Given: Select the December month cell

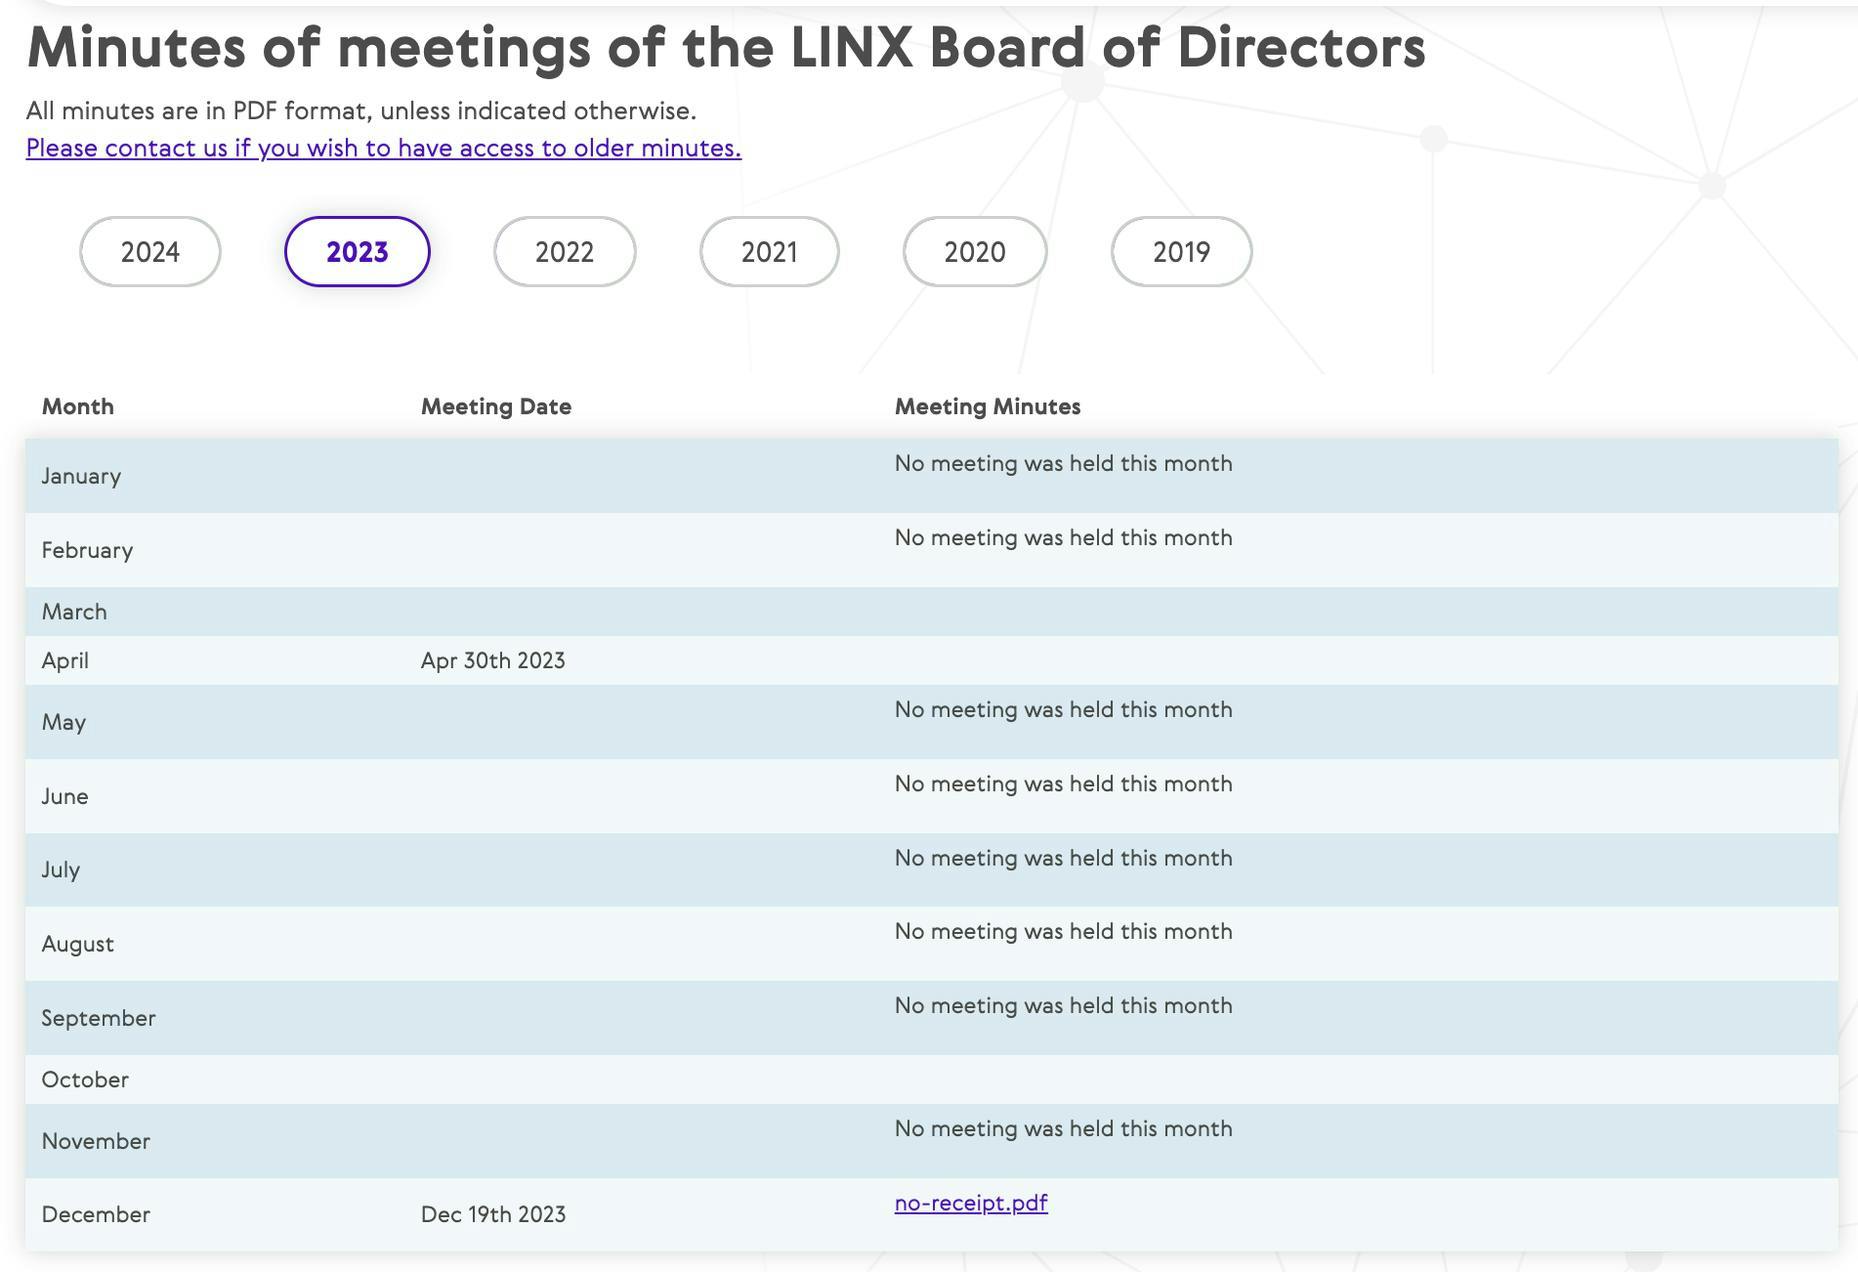Looking at the screenshot, I should (96, 1215).
